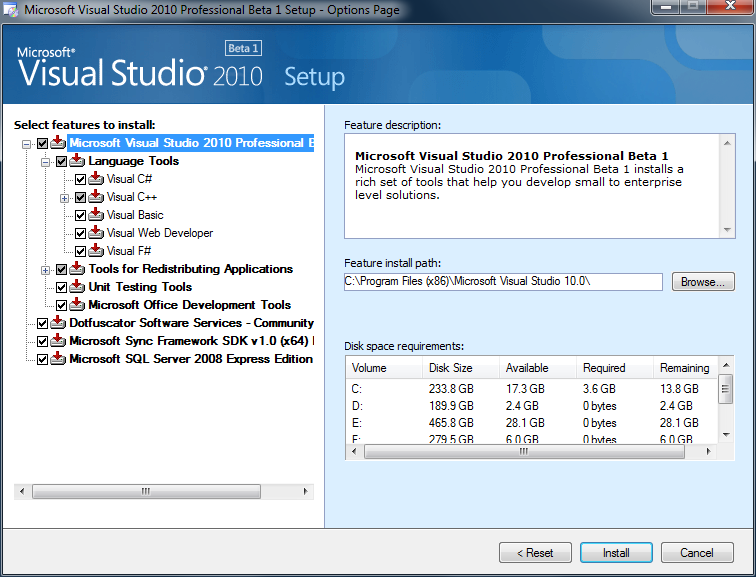756x577 pixels.
Task: Click the < Reset button
Action: (x=535, y=552)
